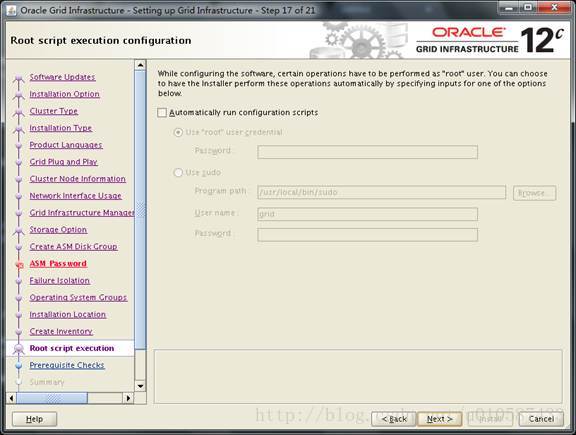576x435 pixels.
Task: Click the vertical scrollbar thumb in steps panel
Action: 140,211
